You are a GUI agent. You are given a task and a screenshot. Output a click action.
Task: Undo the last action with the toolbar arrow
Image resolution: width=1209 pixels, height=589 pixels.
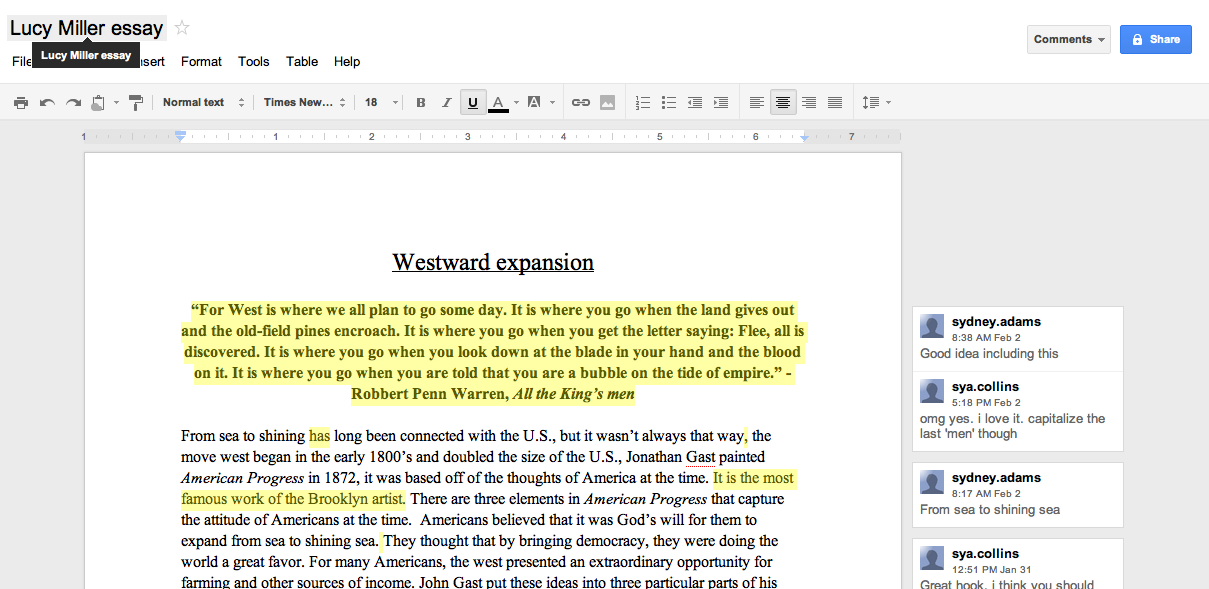point(47,102)
